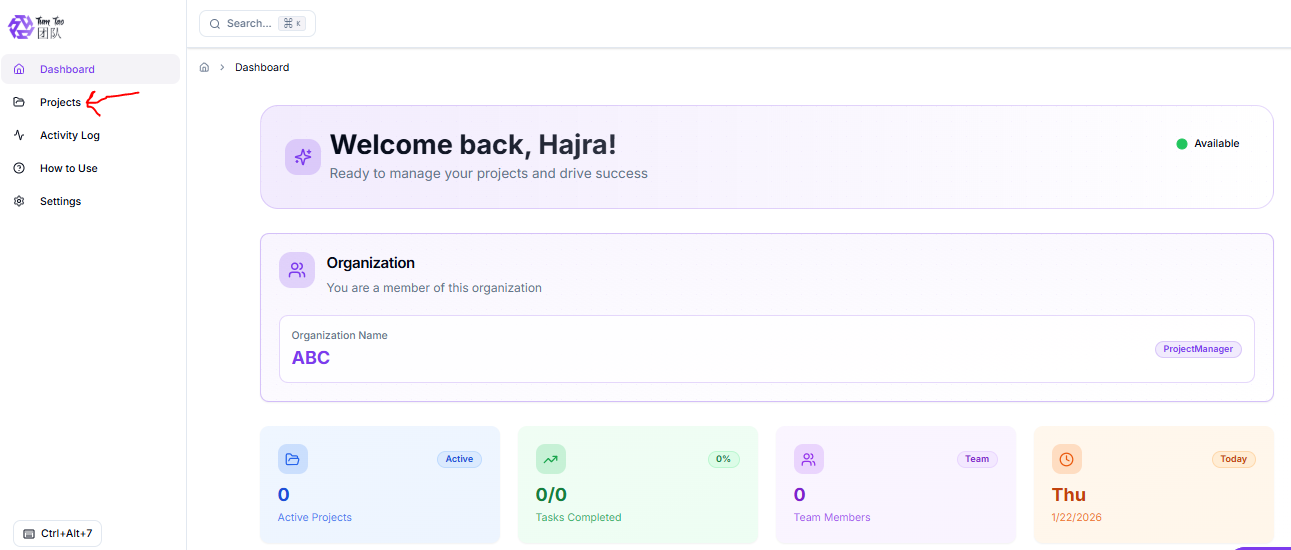
Task: Go to Activity Log page
Action: click(69, 135)
